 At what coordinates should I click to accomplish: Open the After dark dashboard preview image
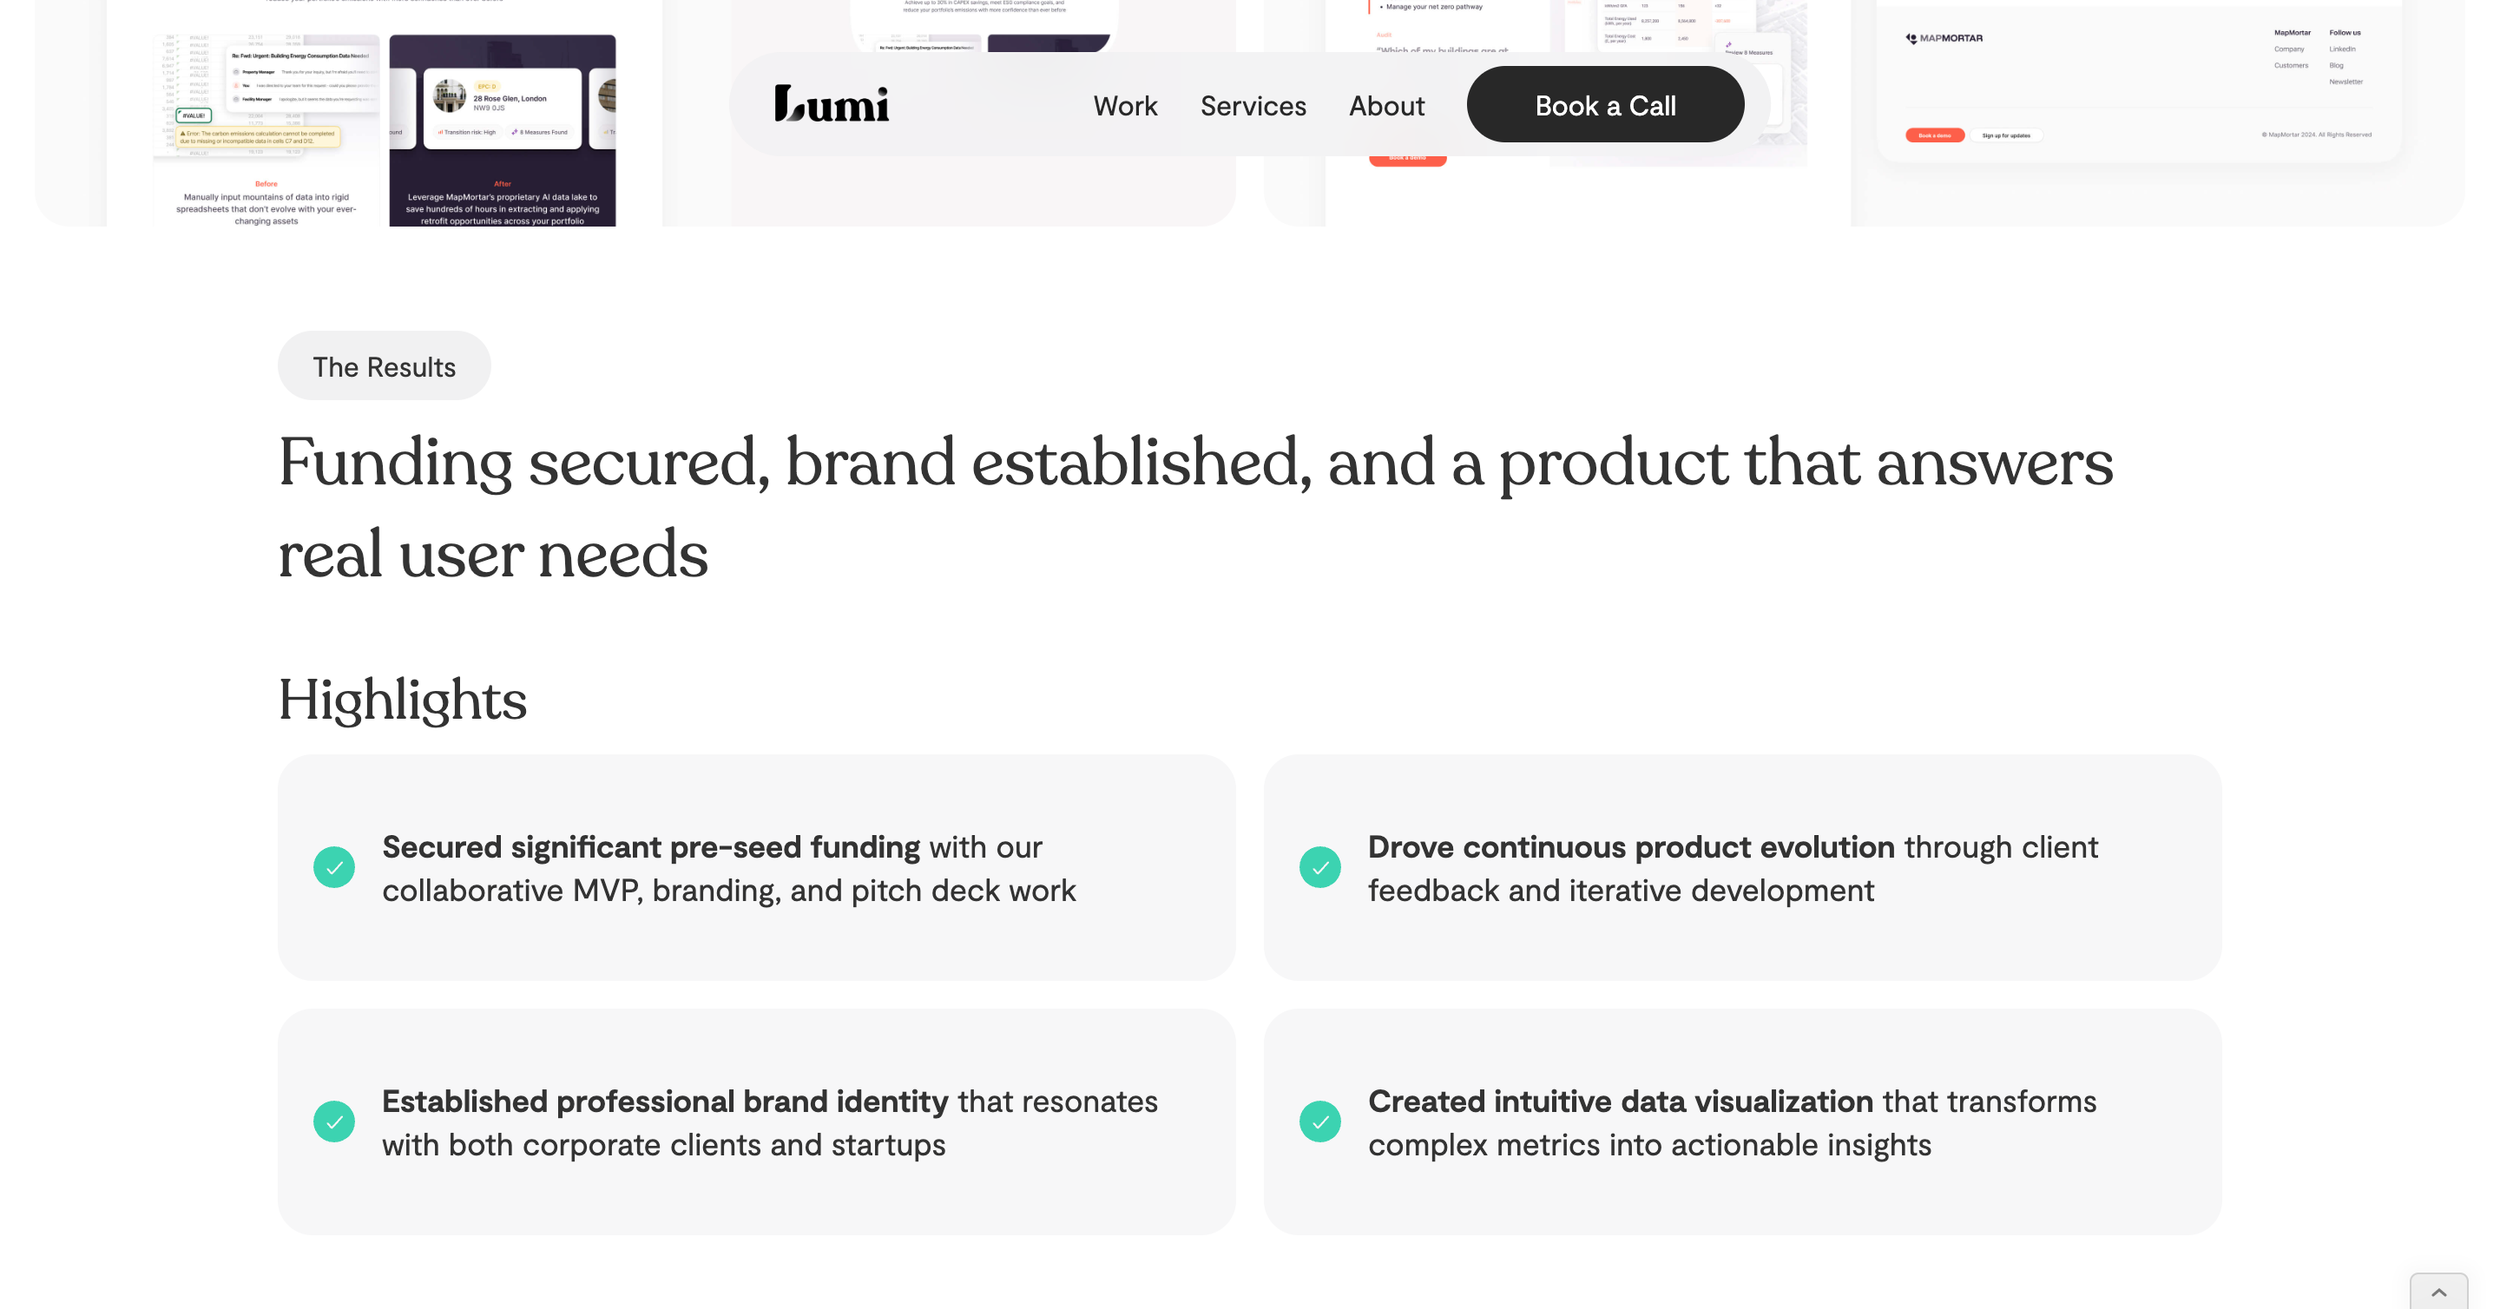click(x=502, y=130)
